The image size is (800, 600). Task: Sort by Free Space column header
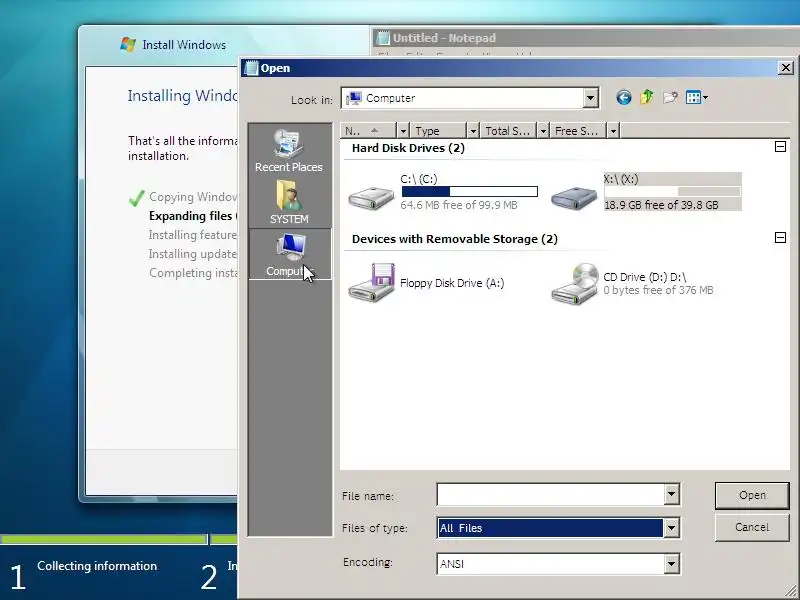(578, 131)
